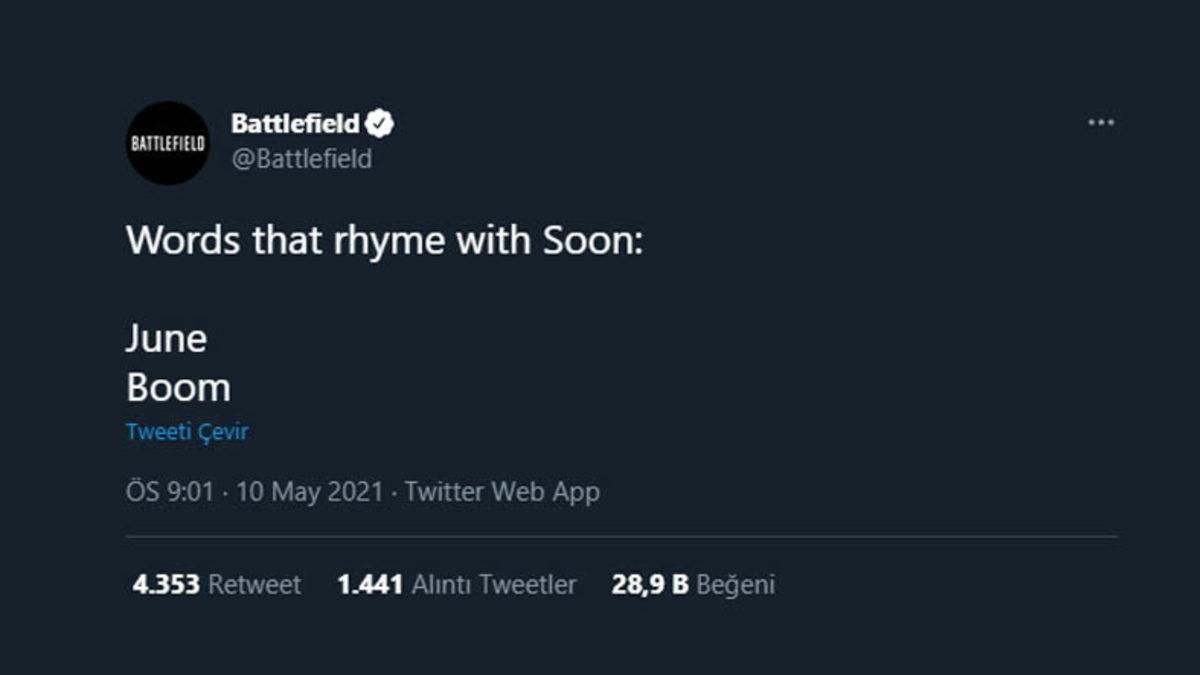
Task: Open the three-dot more options menu
Action: (1100, 123)
